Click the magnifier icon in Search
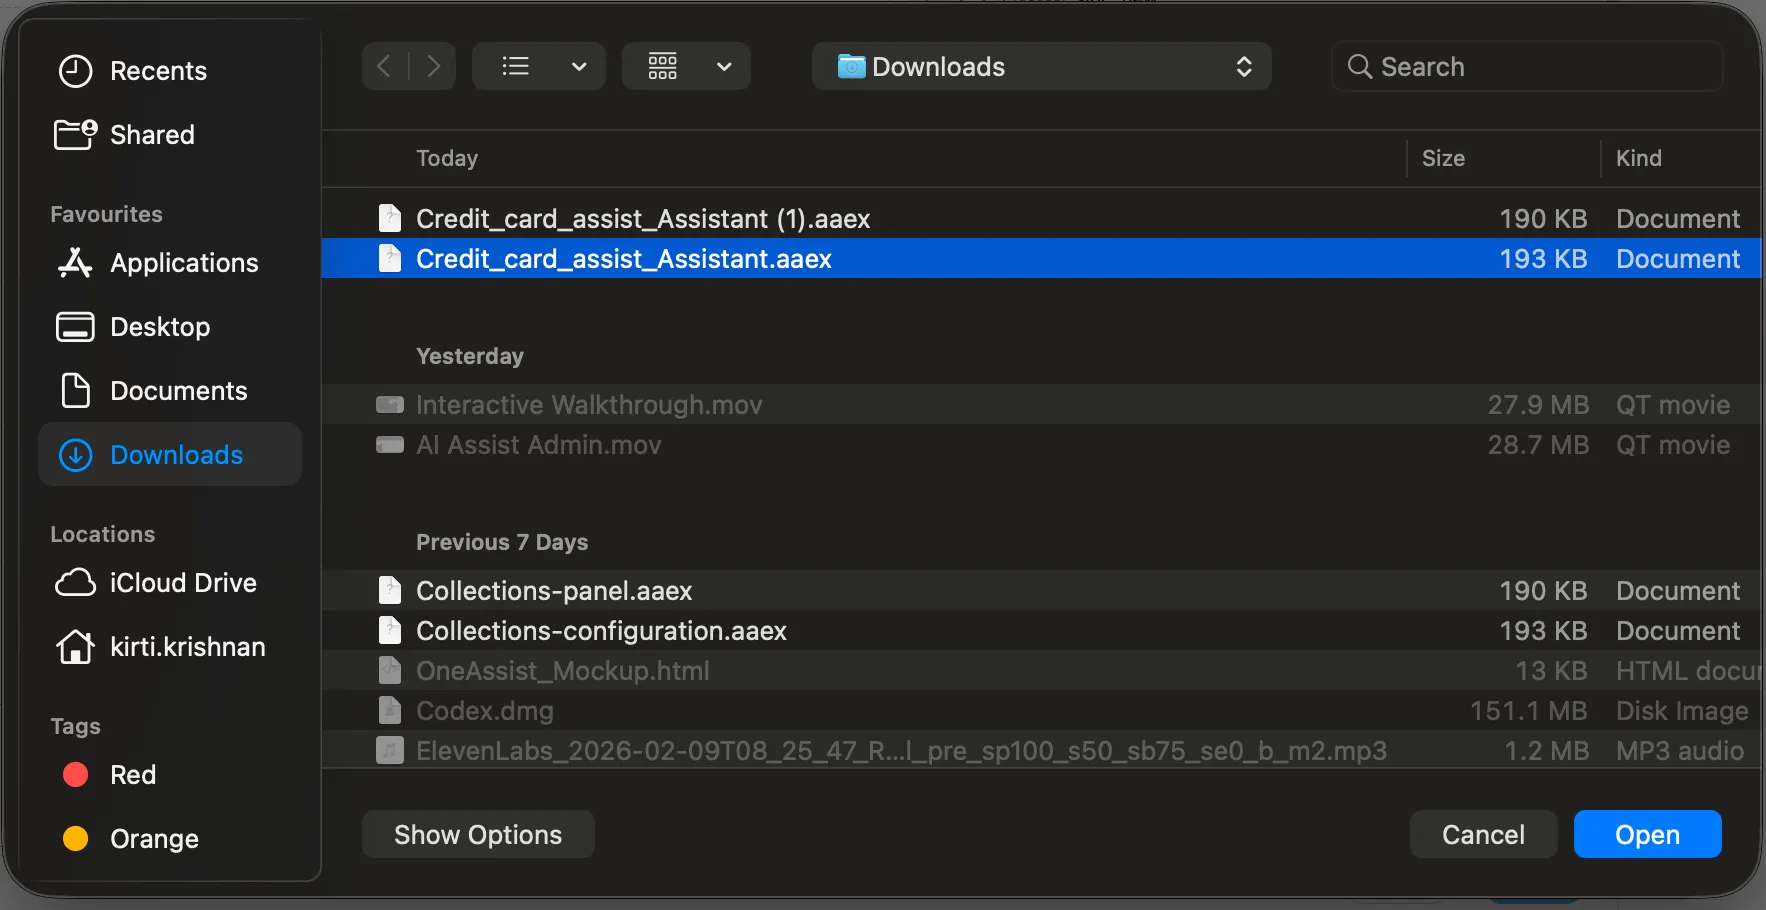This screenshot has height=910, width=1766. coord(1360,67)
